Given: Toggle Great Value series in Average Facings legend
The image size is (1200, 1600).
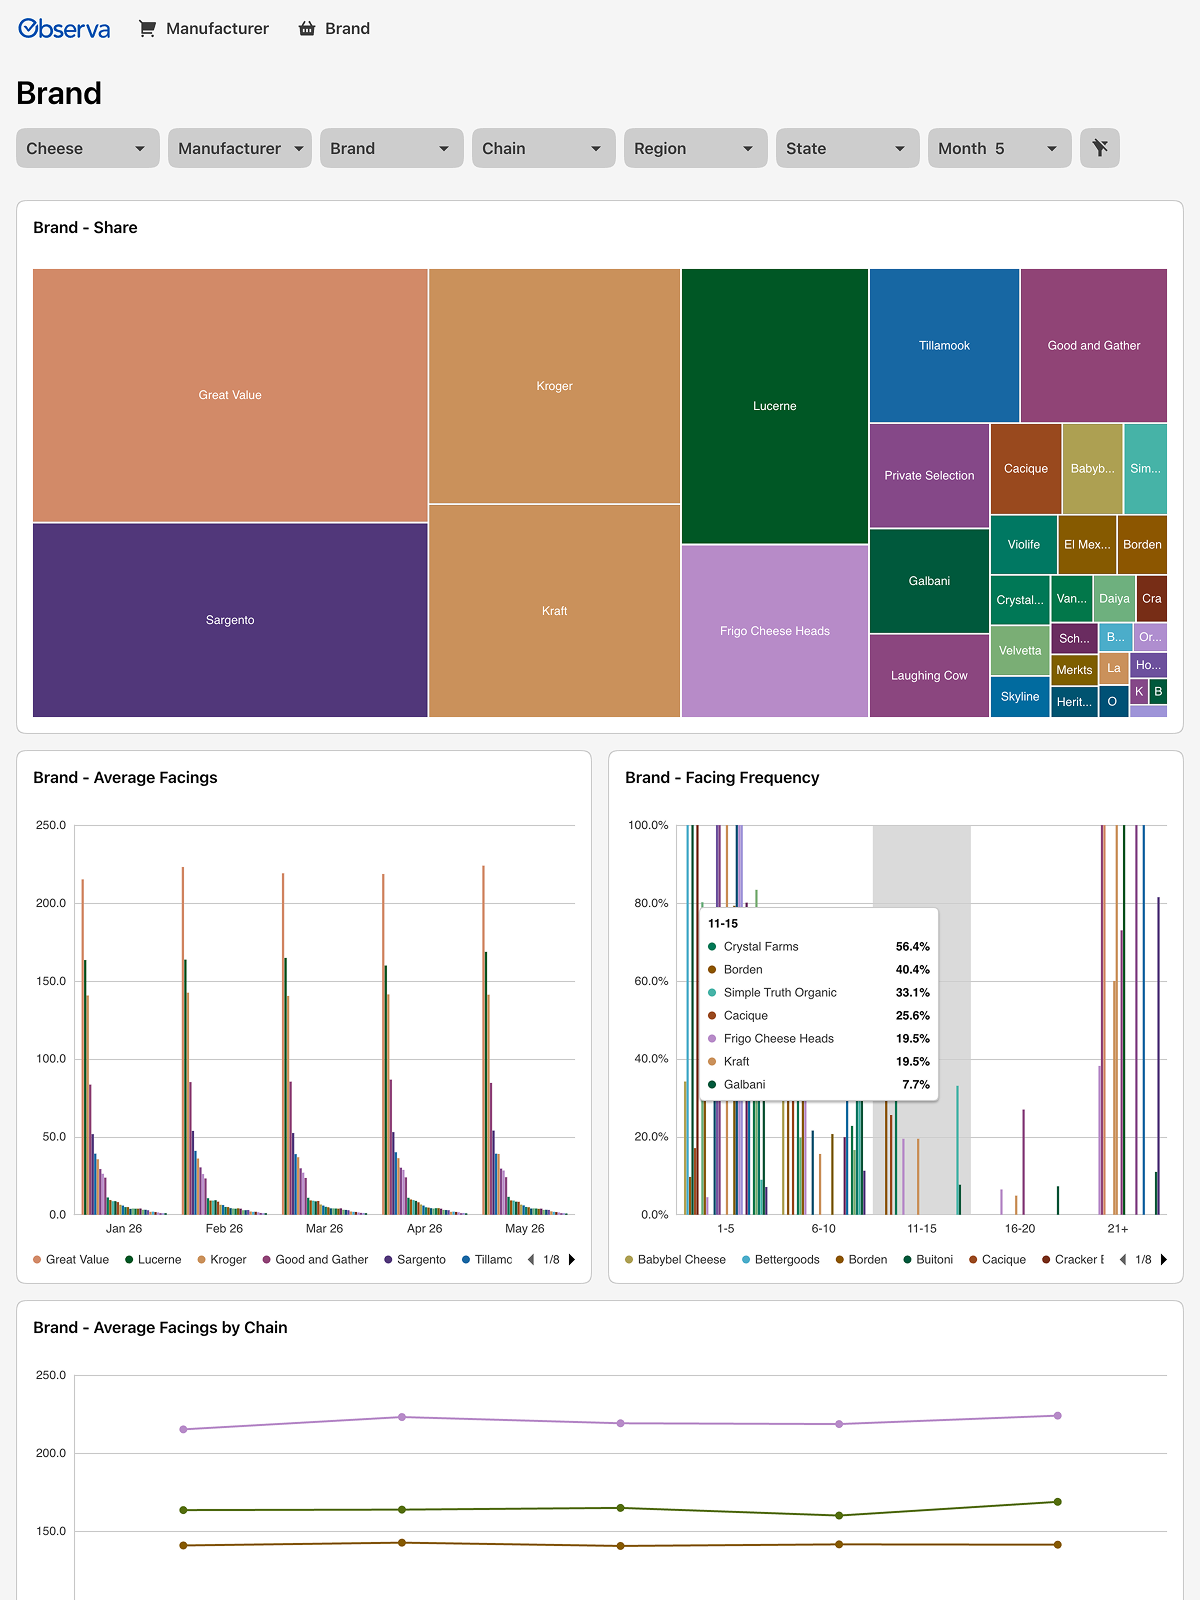Looking at the screenshot, I should 71,1260.
